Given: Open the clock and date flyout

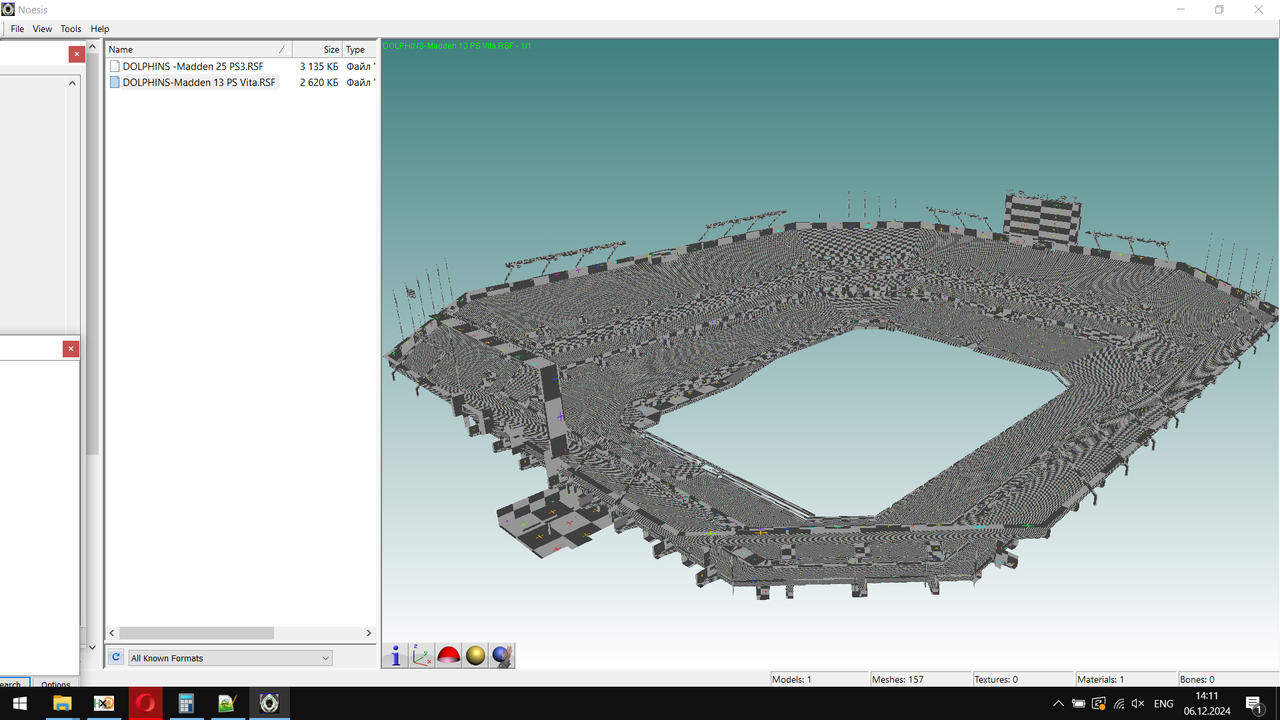Looking at the screenshot, I should click(x=1206, y=704).
